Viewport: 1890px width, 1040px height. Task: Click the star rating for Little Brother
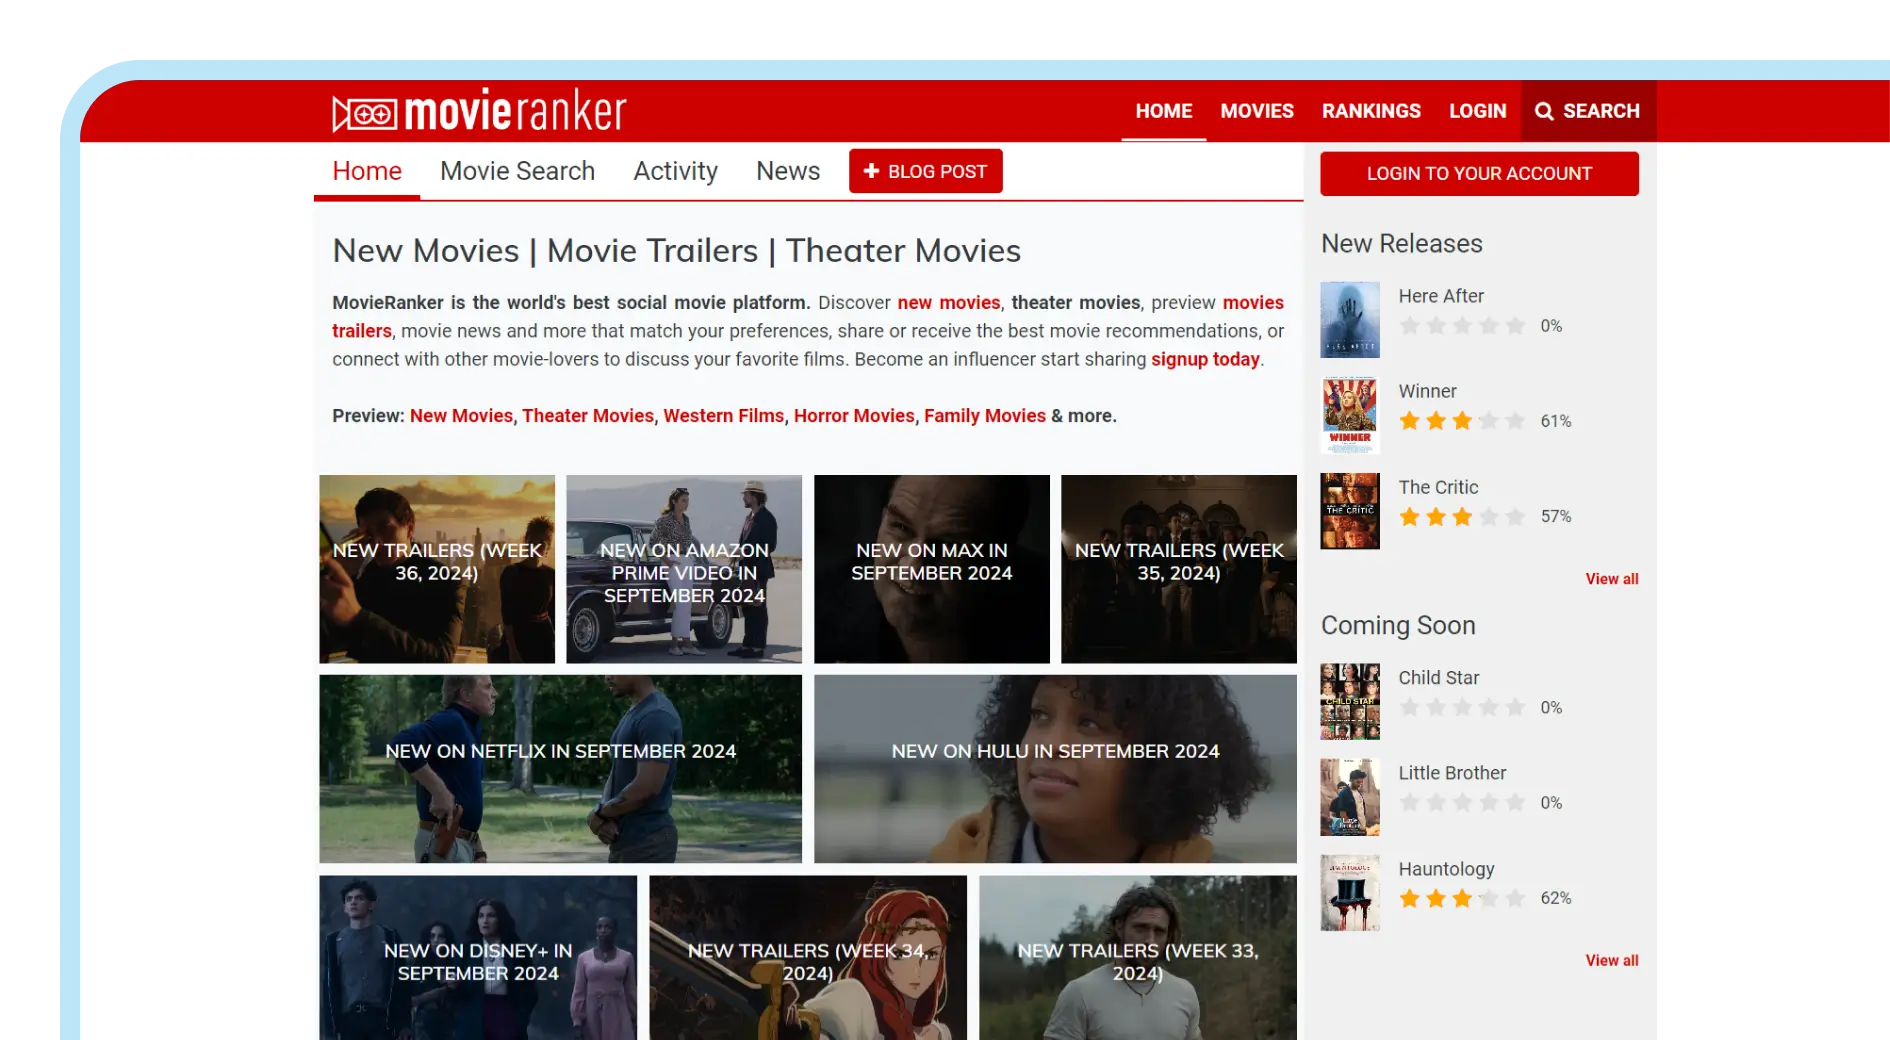point(1462,803)
